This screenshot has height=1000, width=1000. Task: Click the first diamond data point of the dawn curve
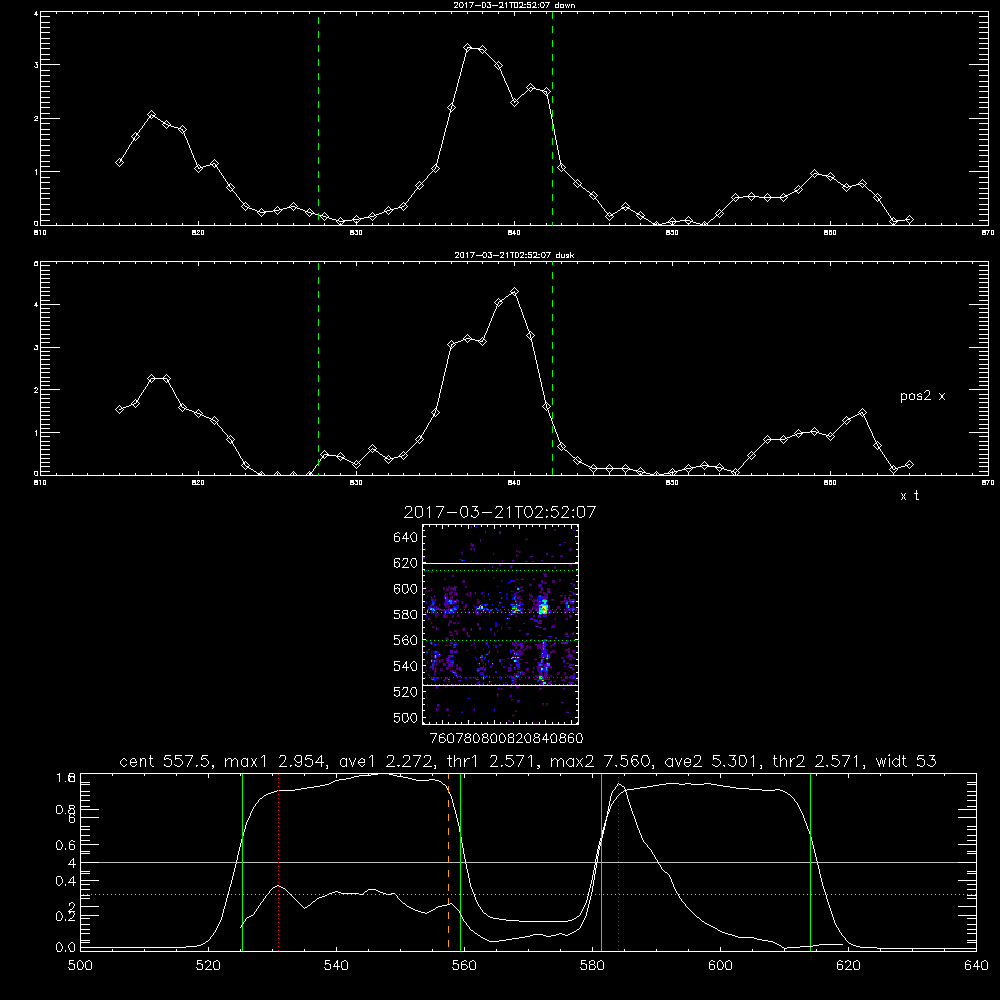(119, 163)
